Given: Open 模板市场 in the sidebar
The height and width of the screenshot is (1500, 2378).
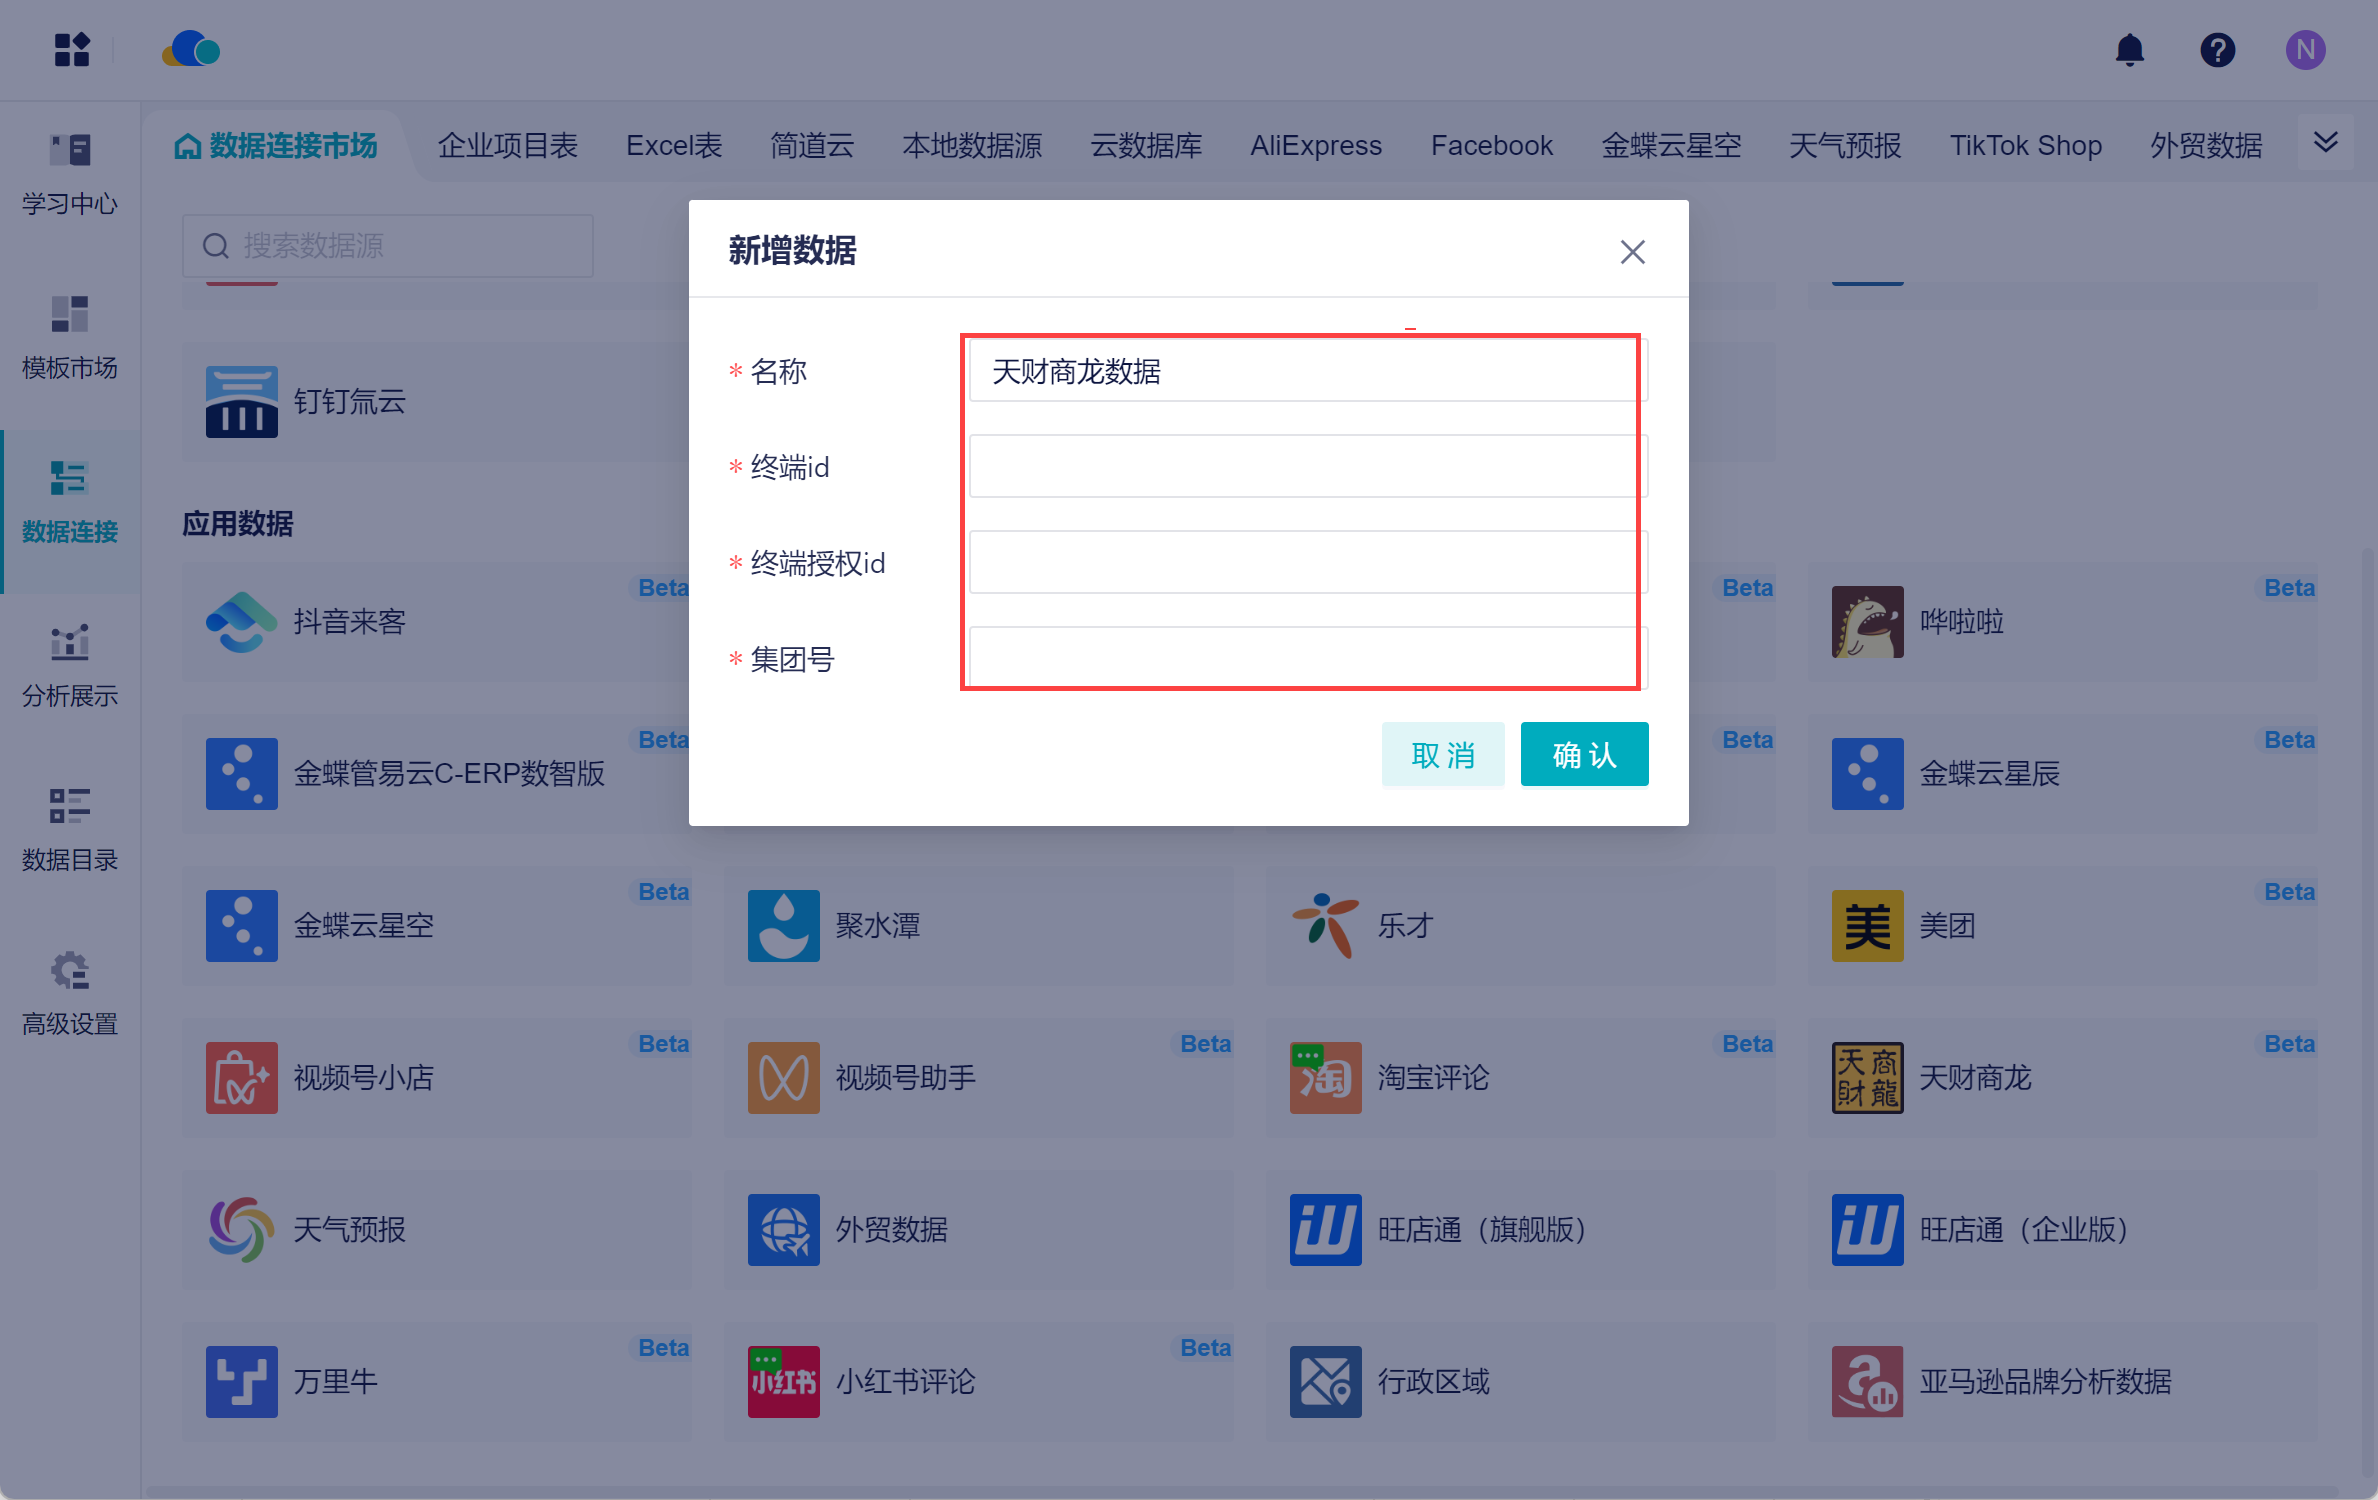Looking at the screenshot, I should [x=70, y=338].
